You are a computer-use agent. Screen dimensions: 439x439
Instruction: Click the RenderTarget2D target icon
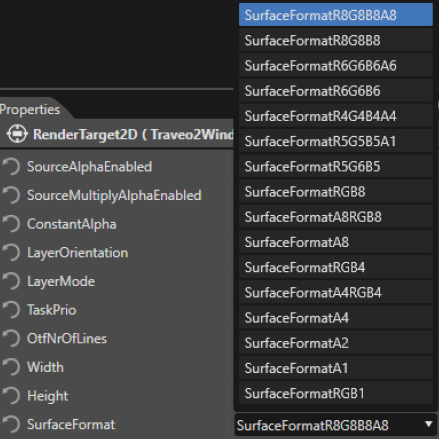(x=17, y=134)
